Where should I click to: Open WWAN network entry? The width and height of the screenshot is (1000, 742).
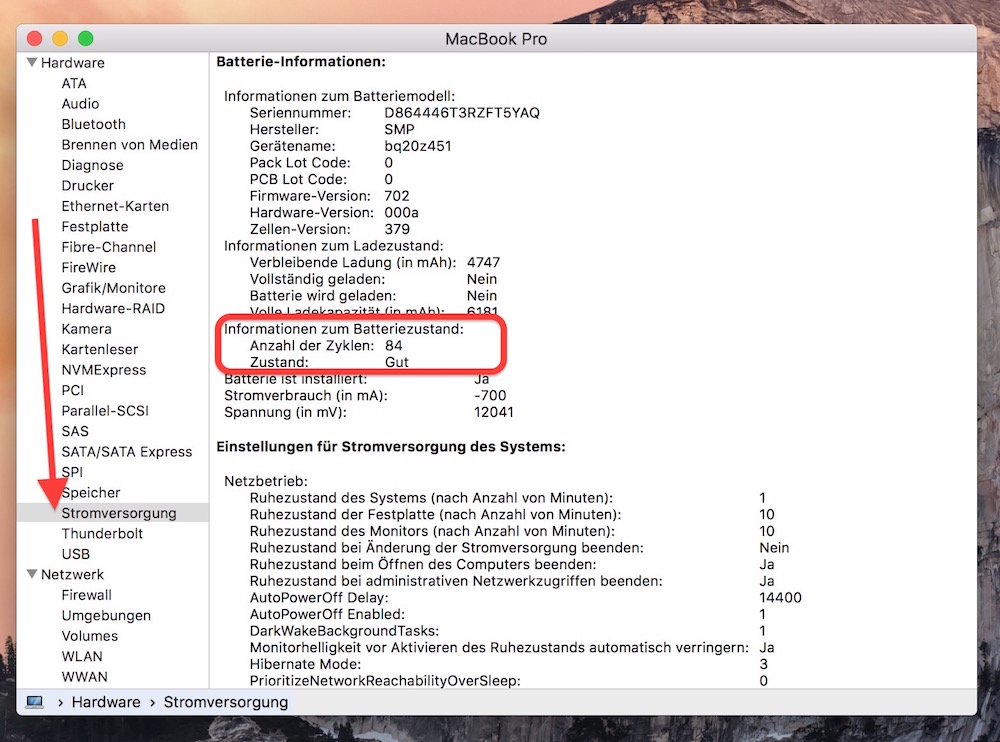coord(85,677)
